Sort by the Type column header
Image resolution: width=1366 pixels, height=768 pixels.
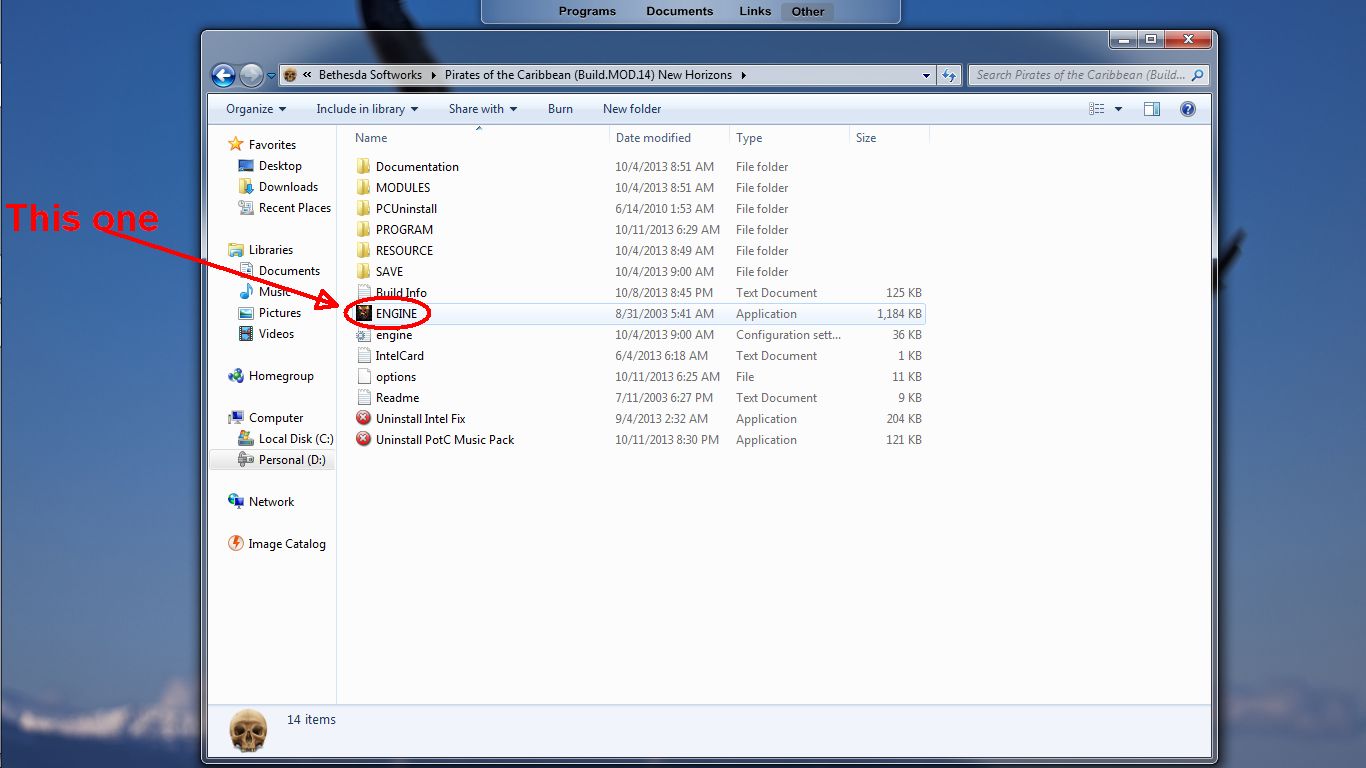(749, 138)
